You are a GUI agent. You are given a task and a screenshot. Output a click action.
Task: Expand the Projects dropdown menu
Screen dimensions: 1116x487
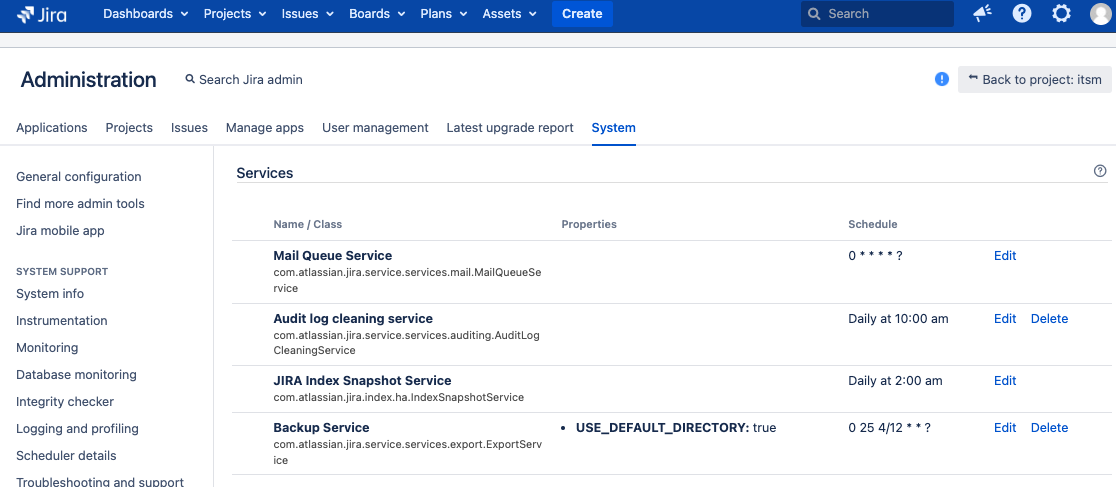pos(235,14)
